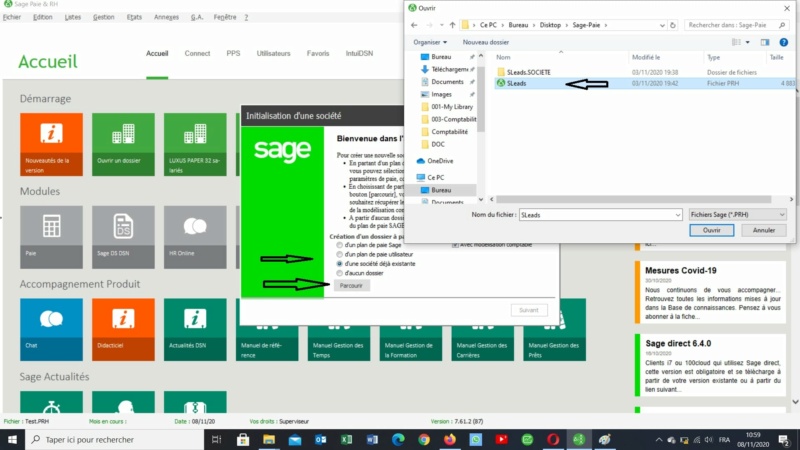Viewport: 800px width, 450px height.
Task: Switch to the IntuiDSN tab
Action: (359, 53)
